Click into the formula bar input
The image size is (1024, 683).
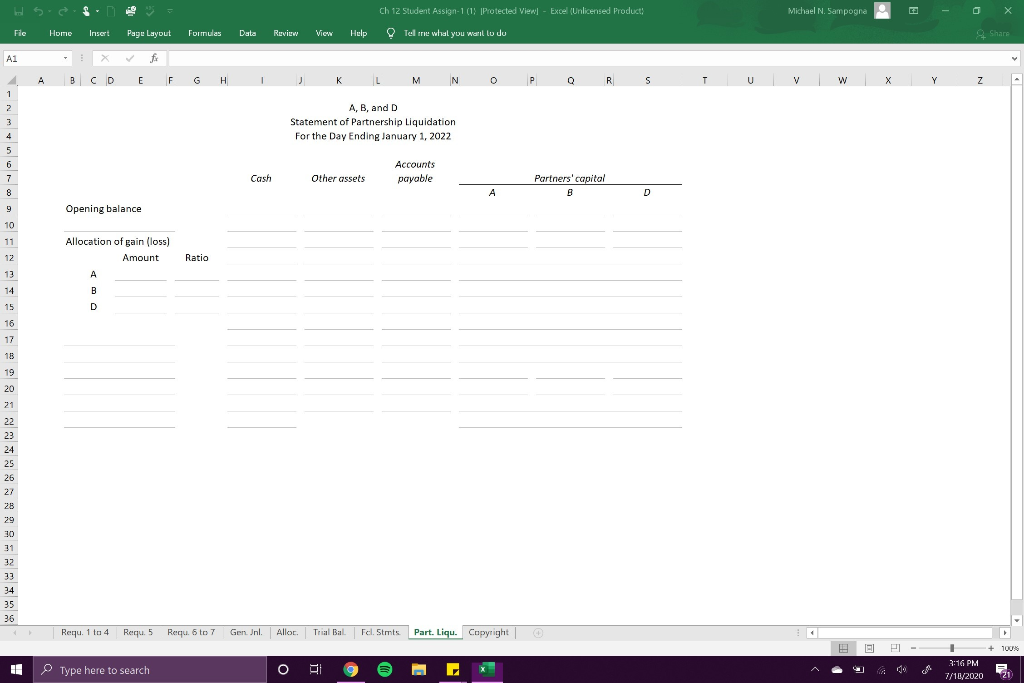(x=588, y=59)
